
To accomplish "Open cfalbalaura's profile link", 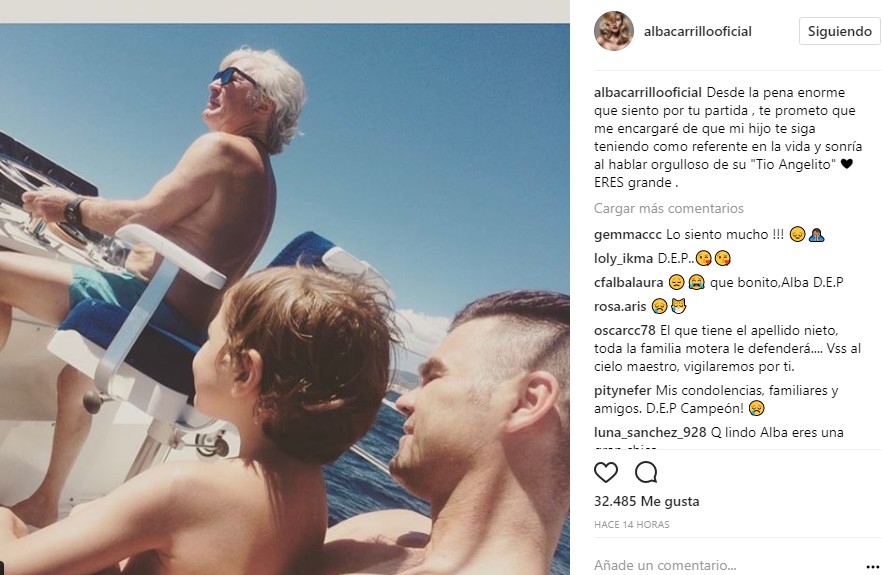I will (628, 282).
